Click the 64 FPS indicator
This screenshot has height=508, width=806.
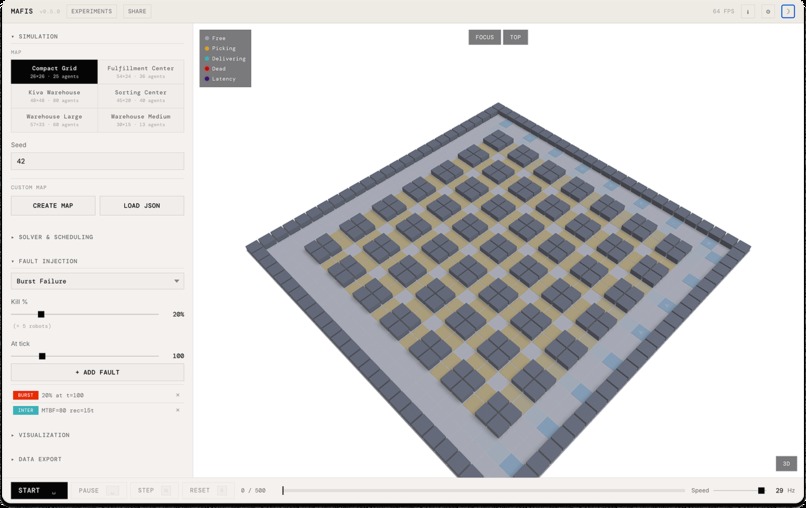(723, 11)
